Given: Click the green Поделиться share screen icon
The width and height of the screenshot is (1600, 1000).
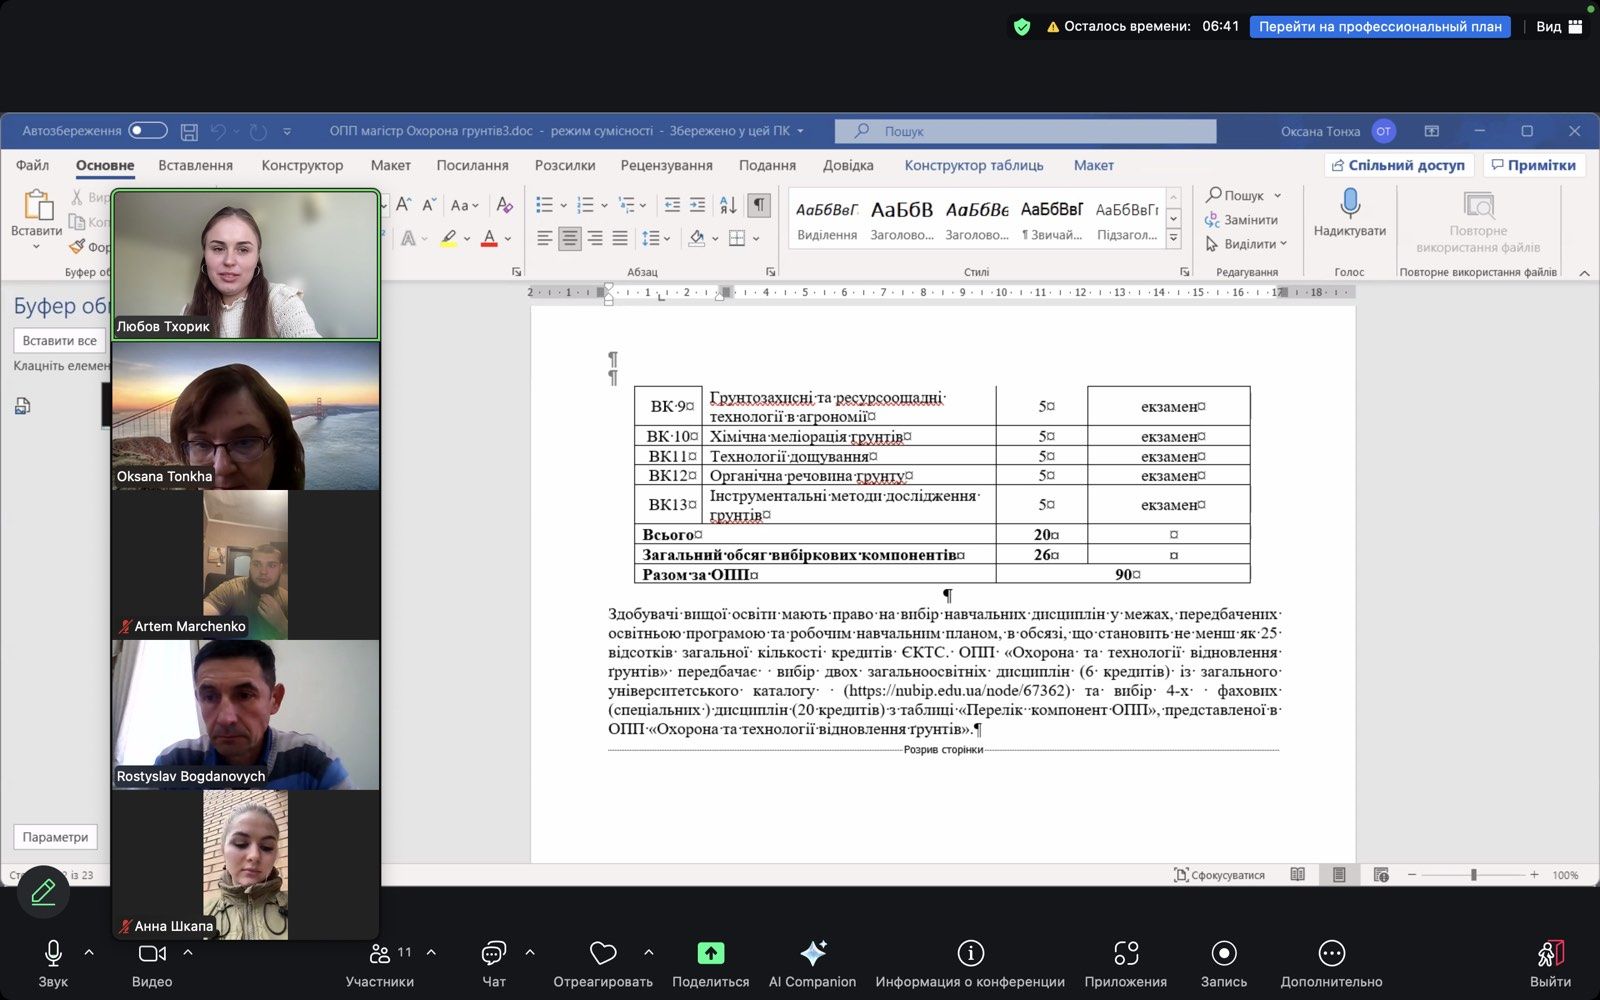Looking at the screenshot, I should tap(710, 953).
